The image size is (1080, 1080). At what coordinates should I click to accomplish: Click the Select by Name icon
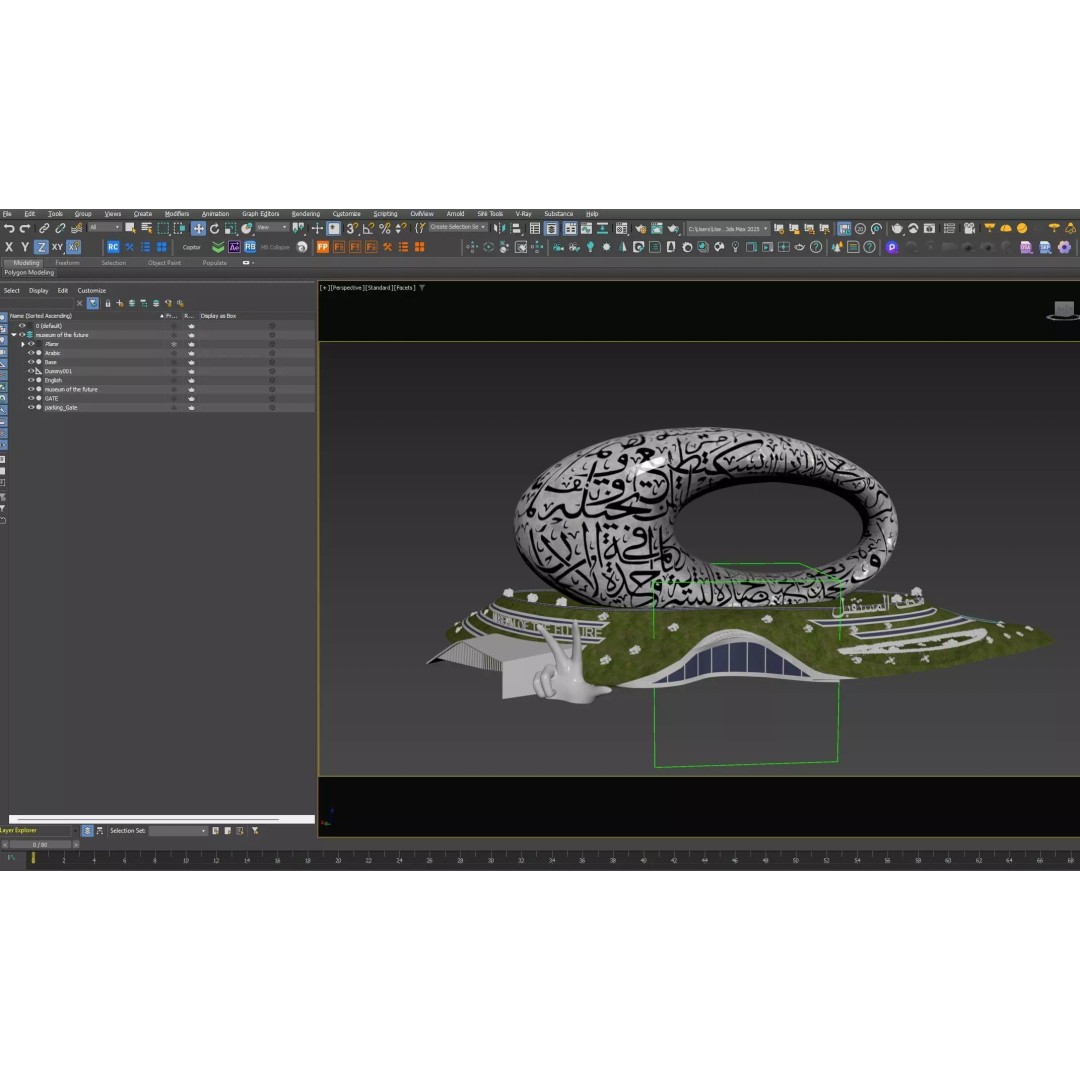click(x=146, y=228)
